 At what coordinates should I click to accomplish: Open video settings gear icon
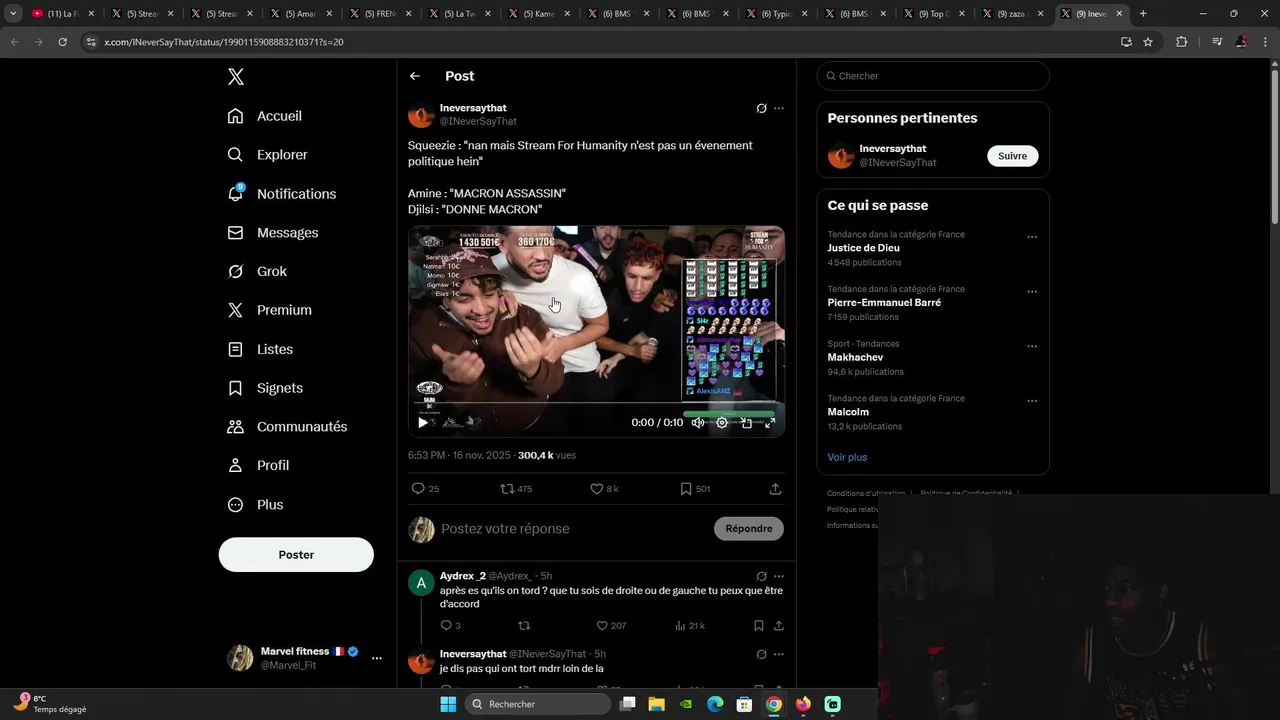point(722,423)
